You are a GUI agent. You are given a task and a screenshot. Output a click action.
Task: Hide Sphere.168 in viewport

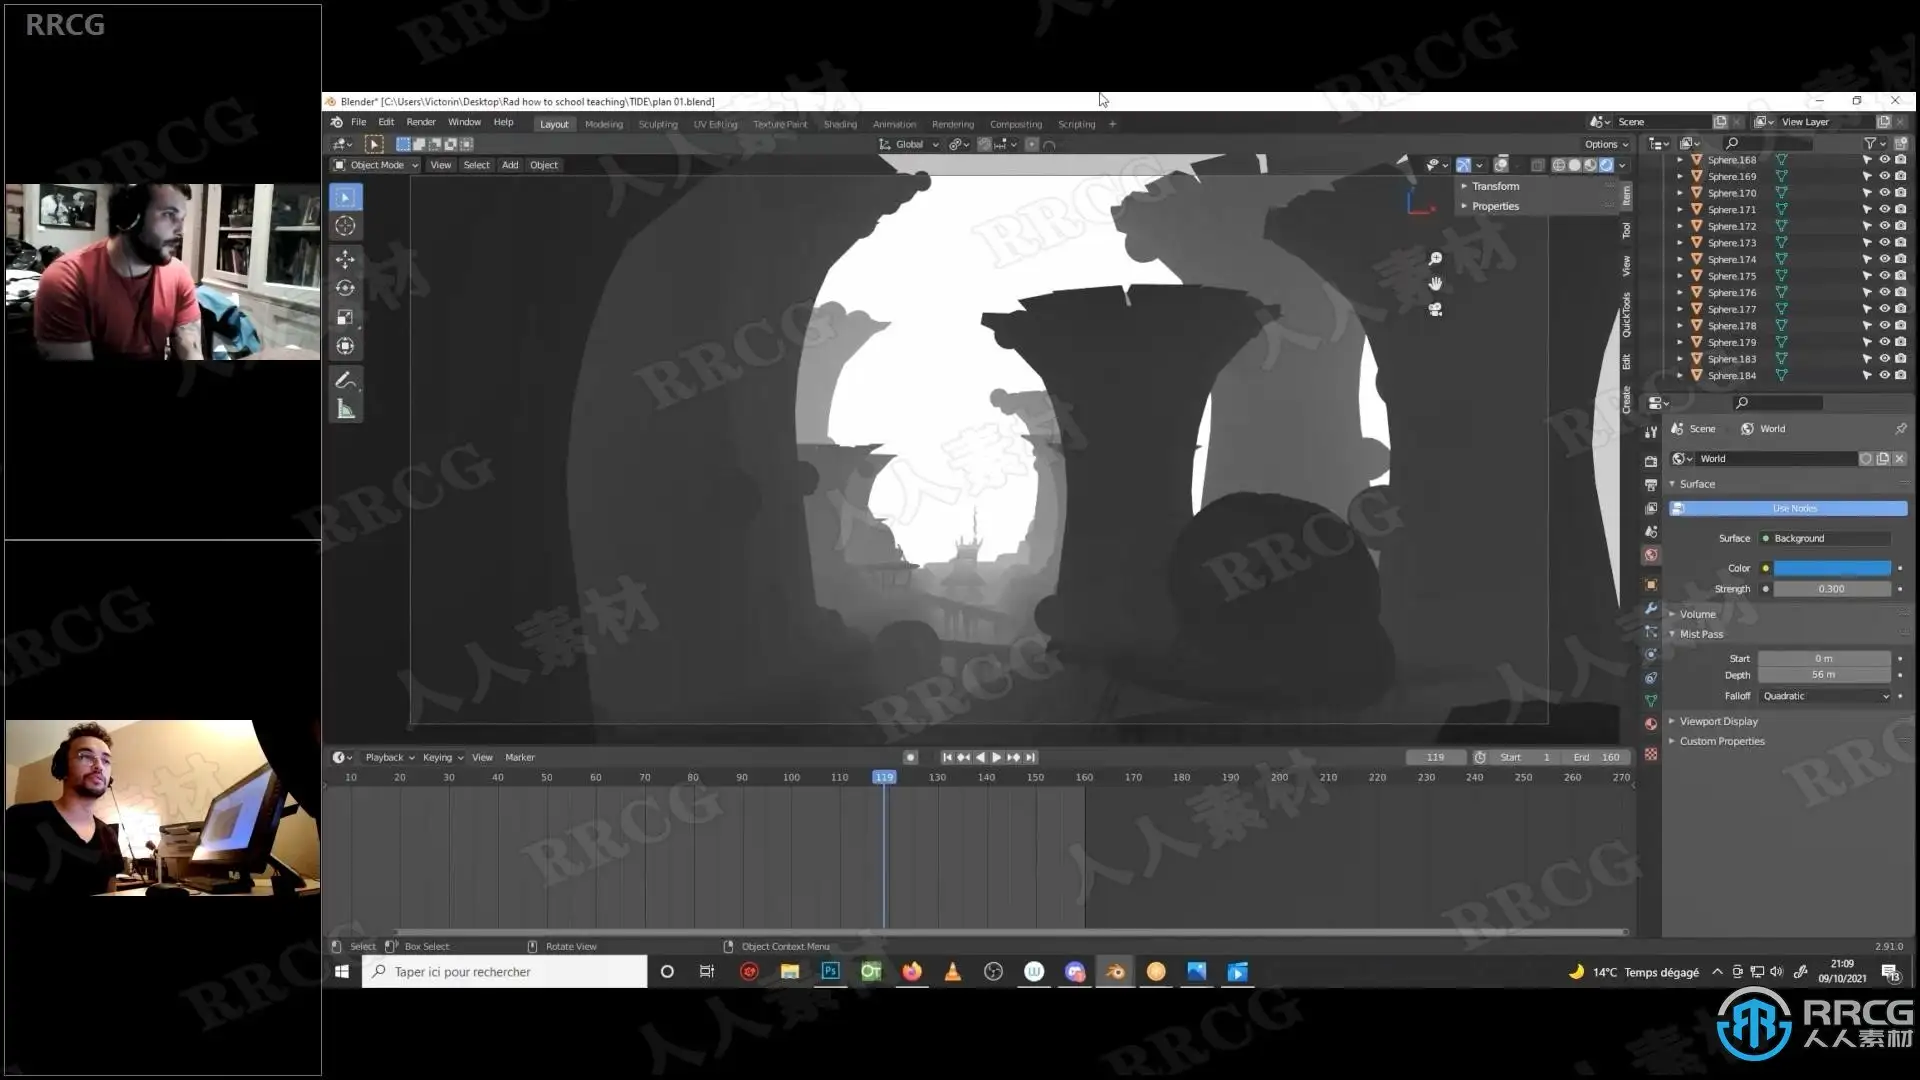(x=1884, y=160)
